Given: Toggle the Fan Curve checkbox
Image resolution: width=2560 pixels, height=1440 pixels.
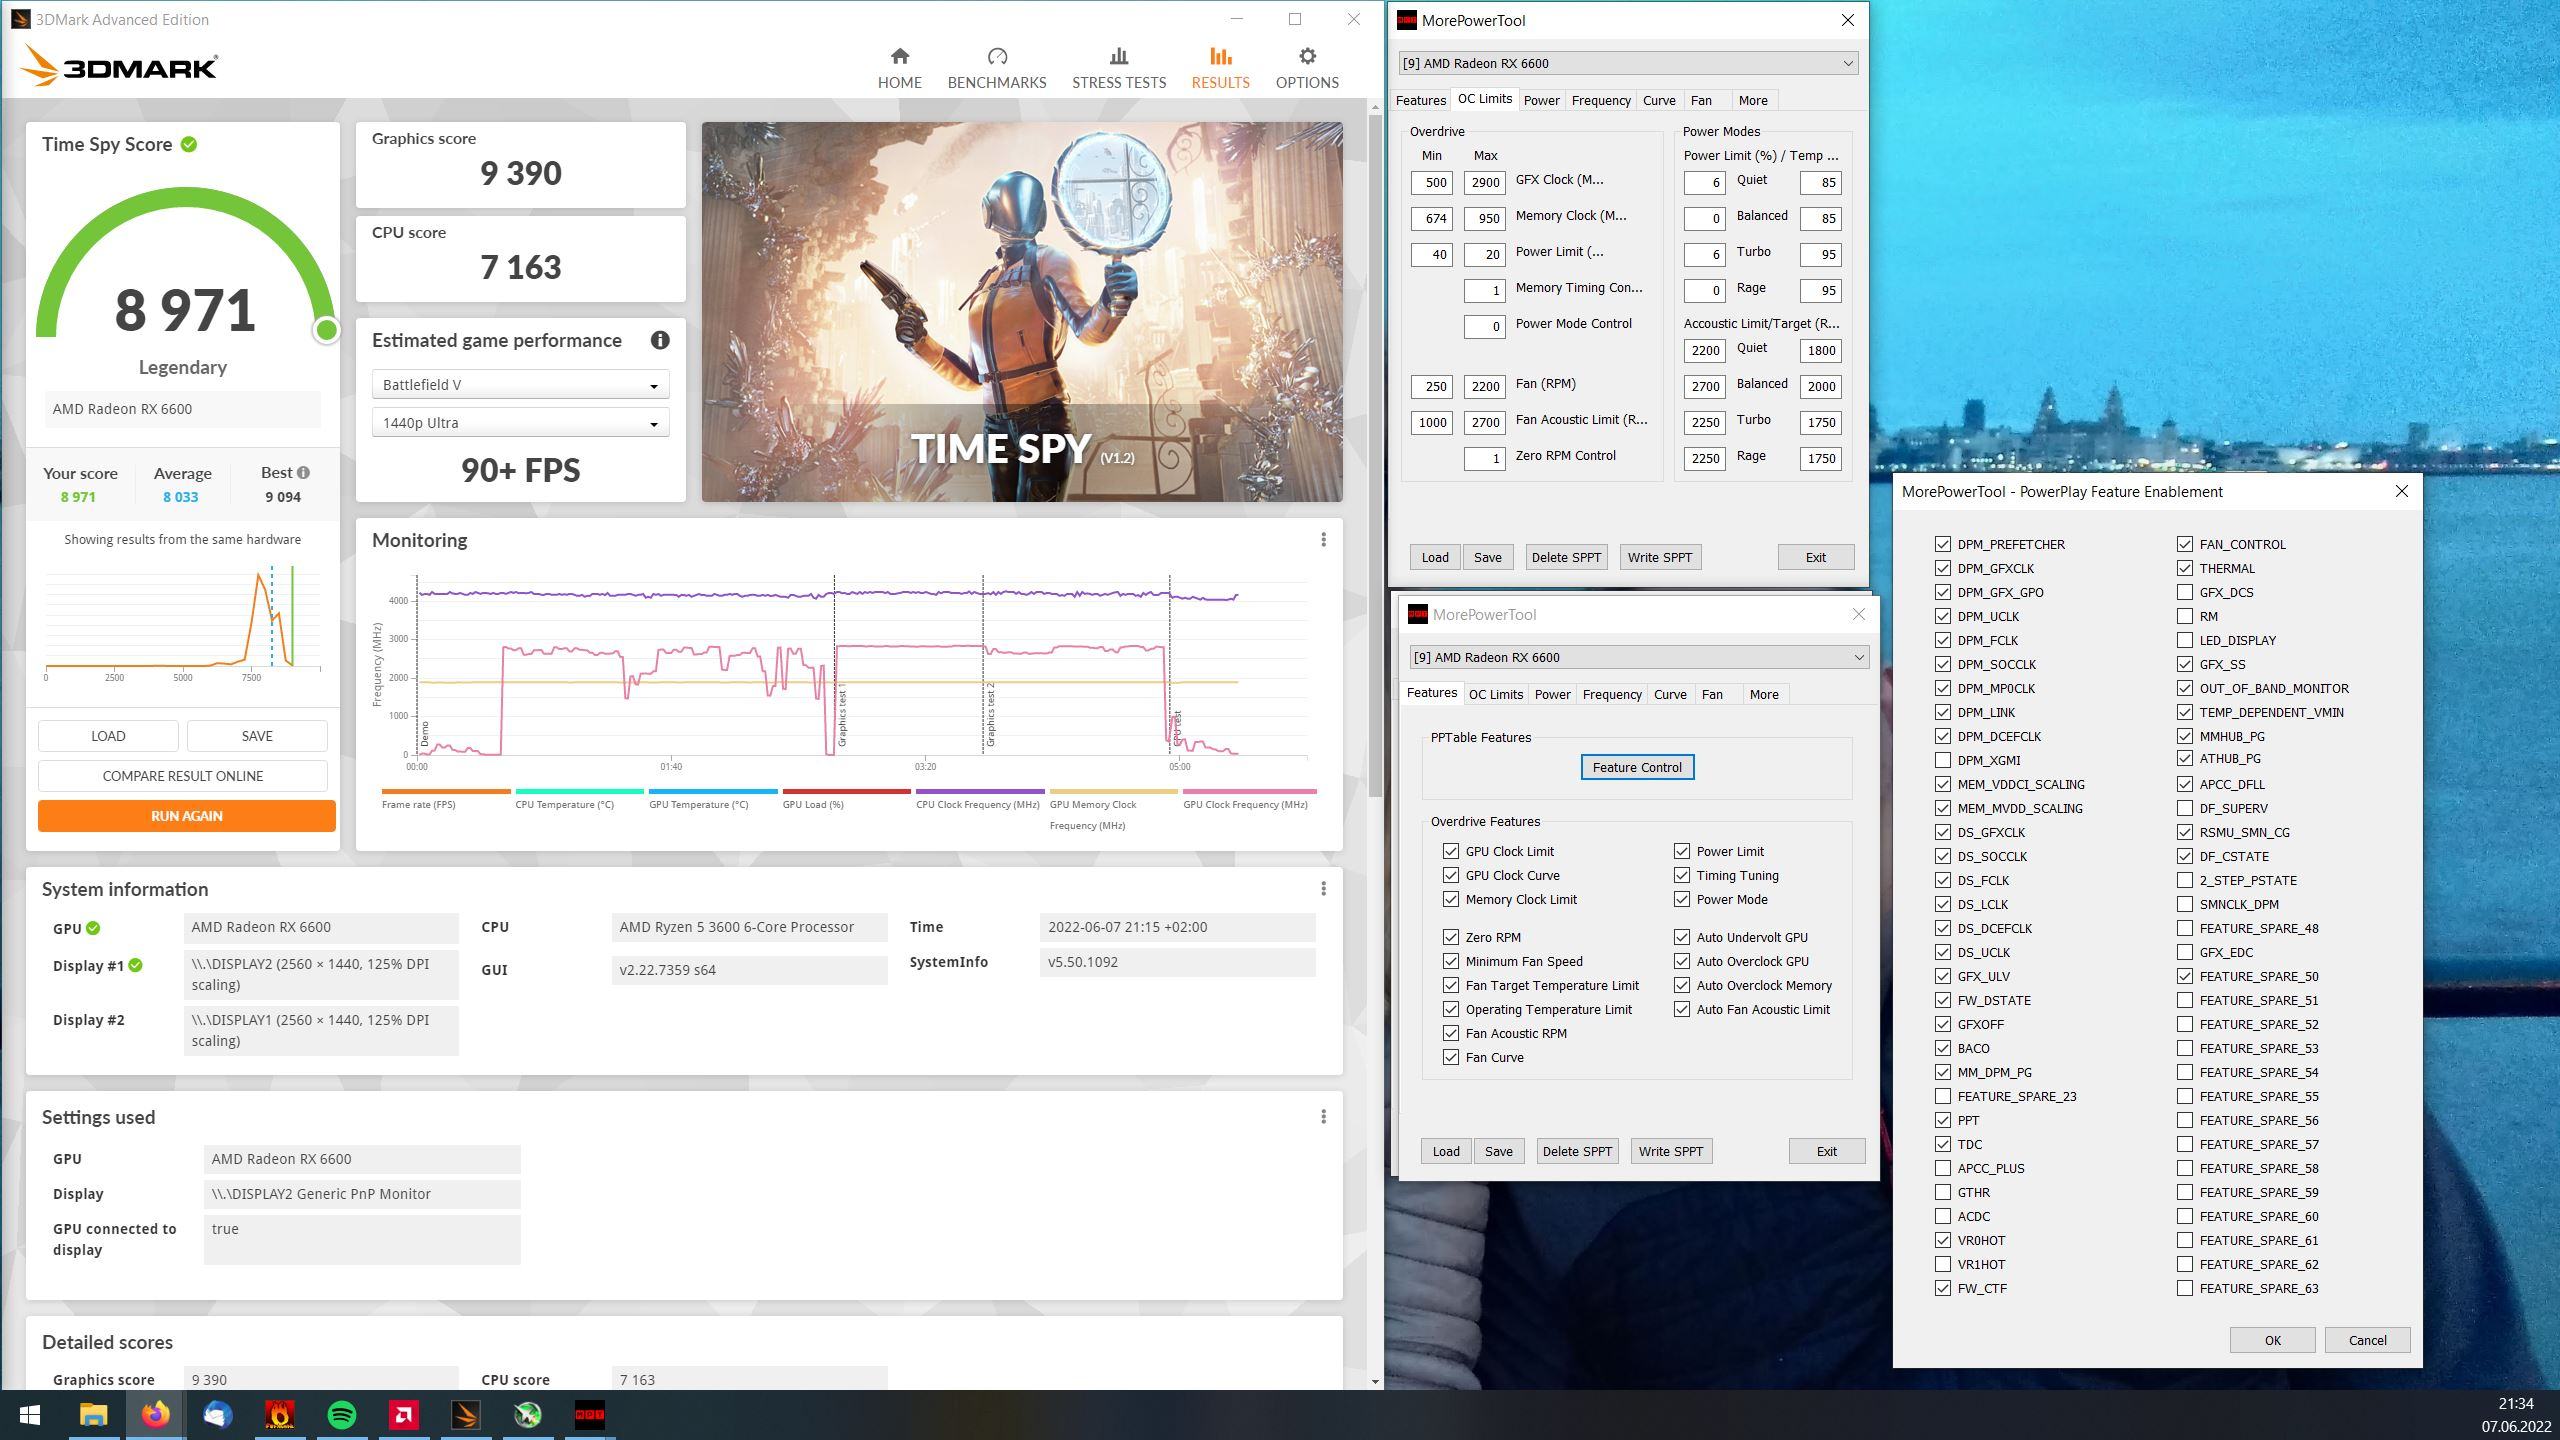Looking at the screenshot, I should tap(1451, 1057).
